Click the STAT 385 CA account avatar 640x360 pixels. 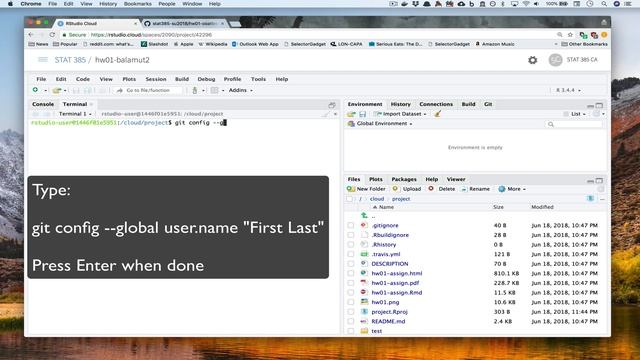tap(555, 60)
